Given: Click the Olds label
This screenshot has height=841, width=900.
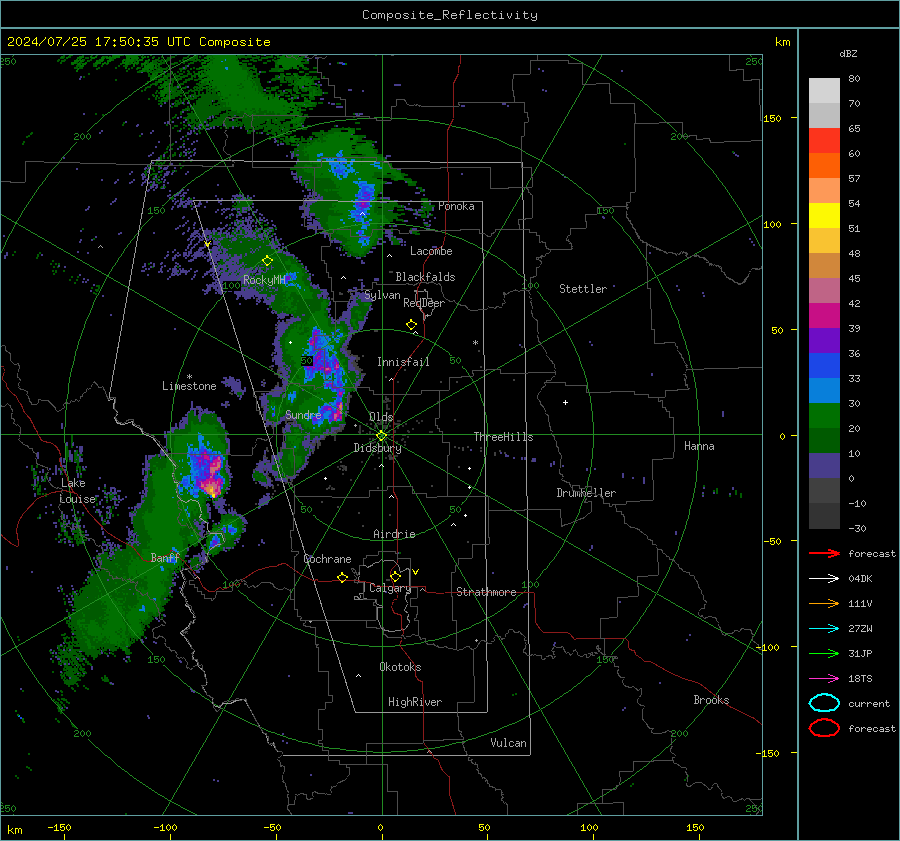Looking at the screenshot, I should 381,417.
